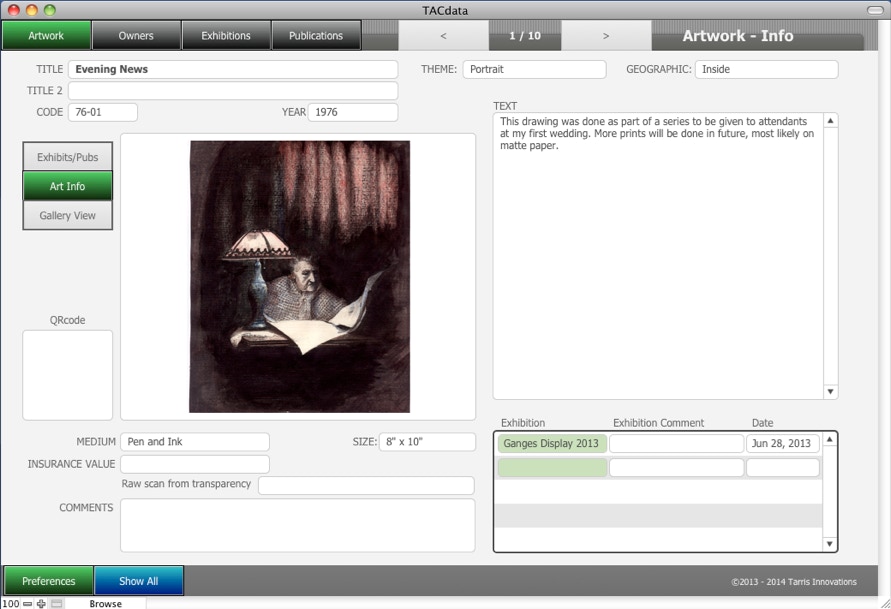891x609 pixels.
Task: Open the Browse mode popup
Action: click(x=105, y=604)
